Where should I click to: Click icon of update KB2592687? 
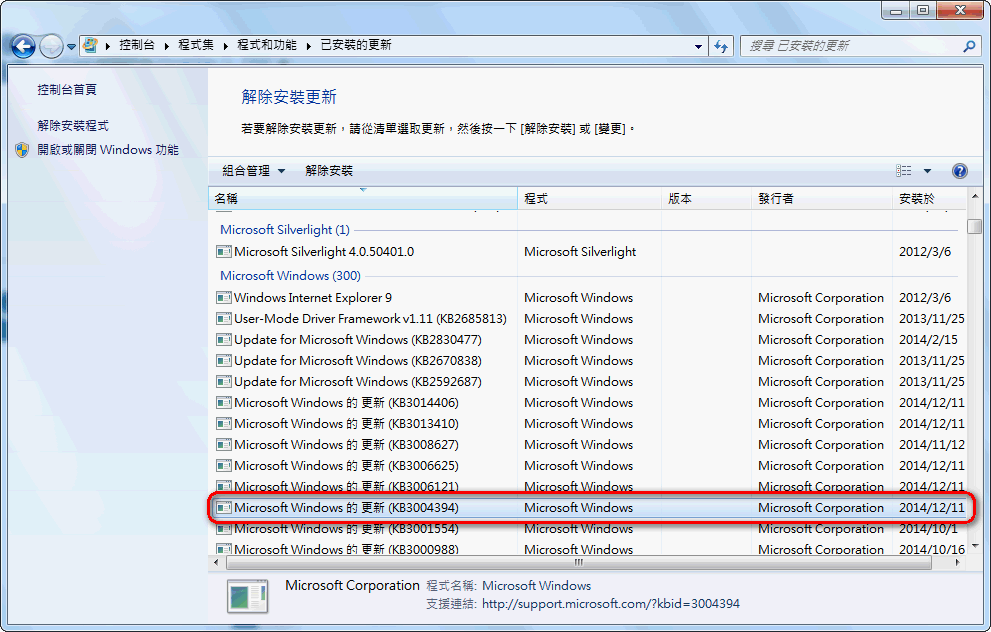224,382
